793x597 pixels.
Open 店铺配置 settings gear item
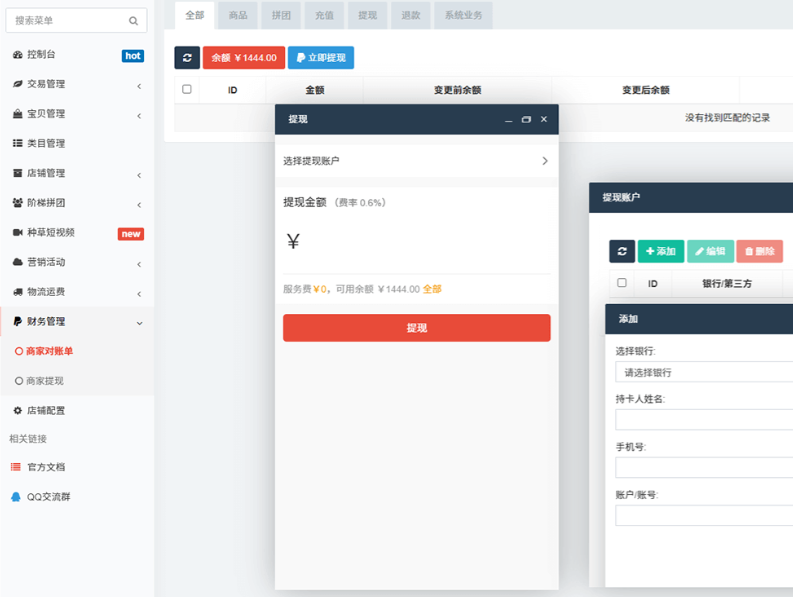coord(45,411)
